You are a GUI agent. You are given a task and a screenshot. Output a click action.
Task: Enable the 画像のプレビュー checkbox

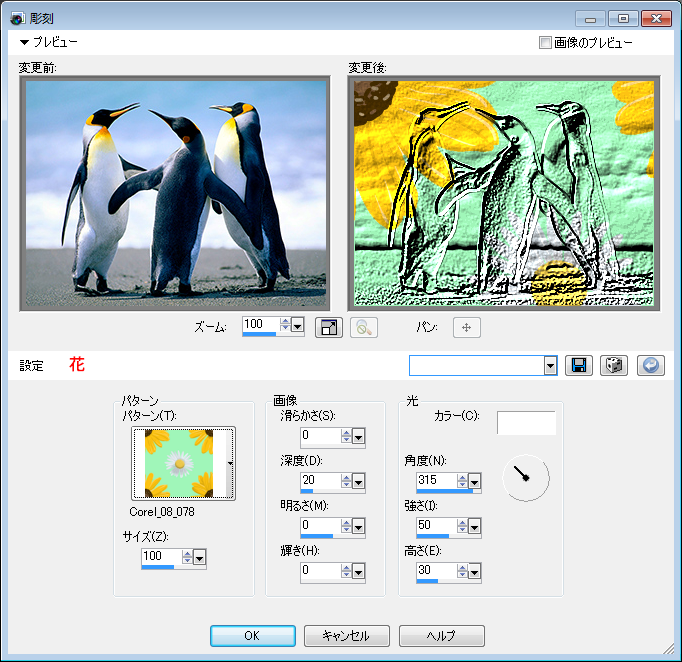(x=545, y=43)
